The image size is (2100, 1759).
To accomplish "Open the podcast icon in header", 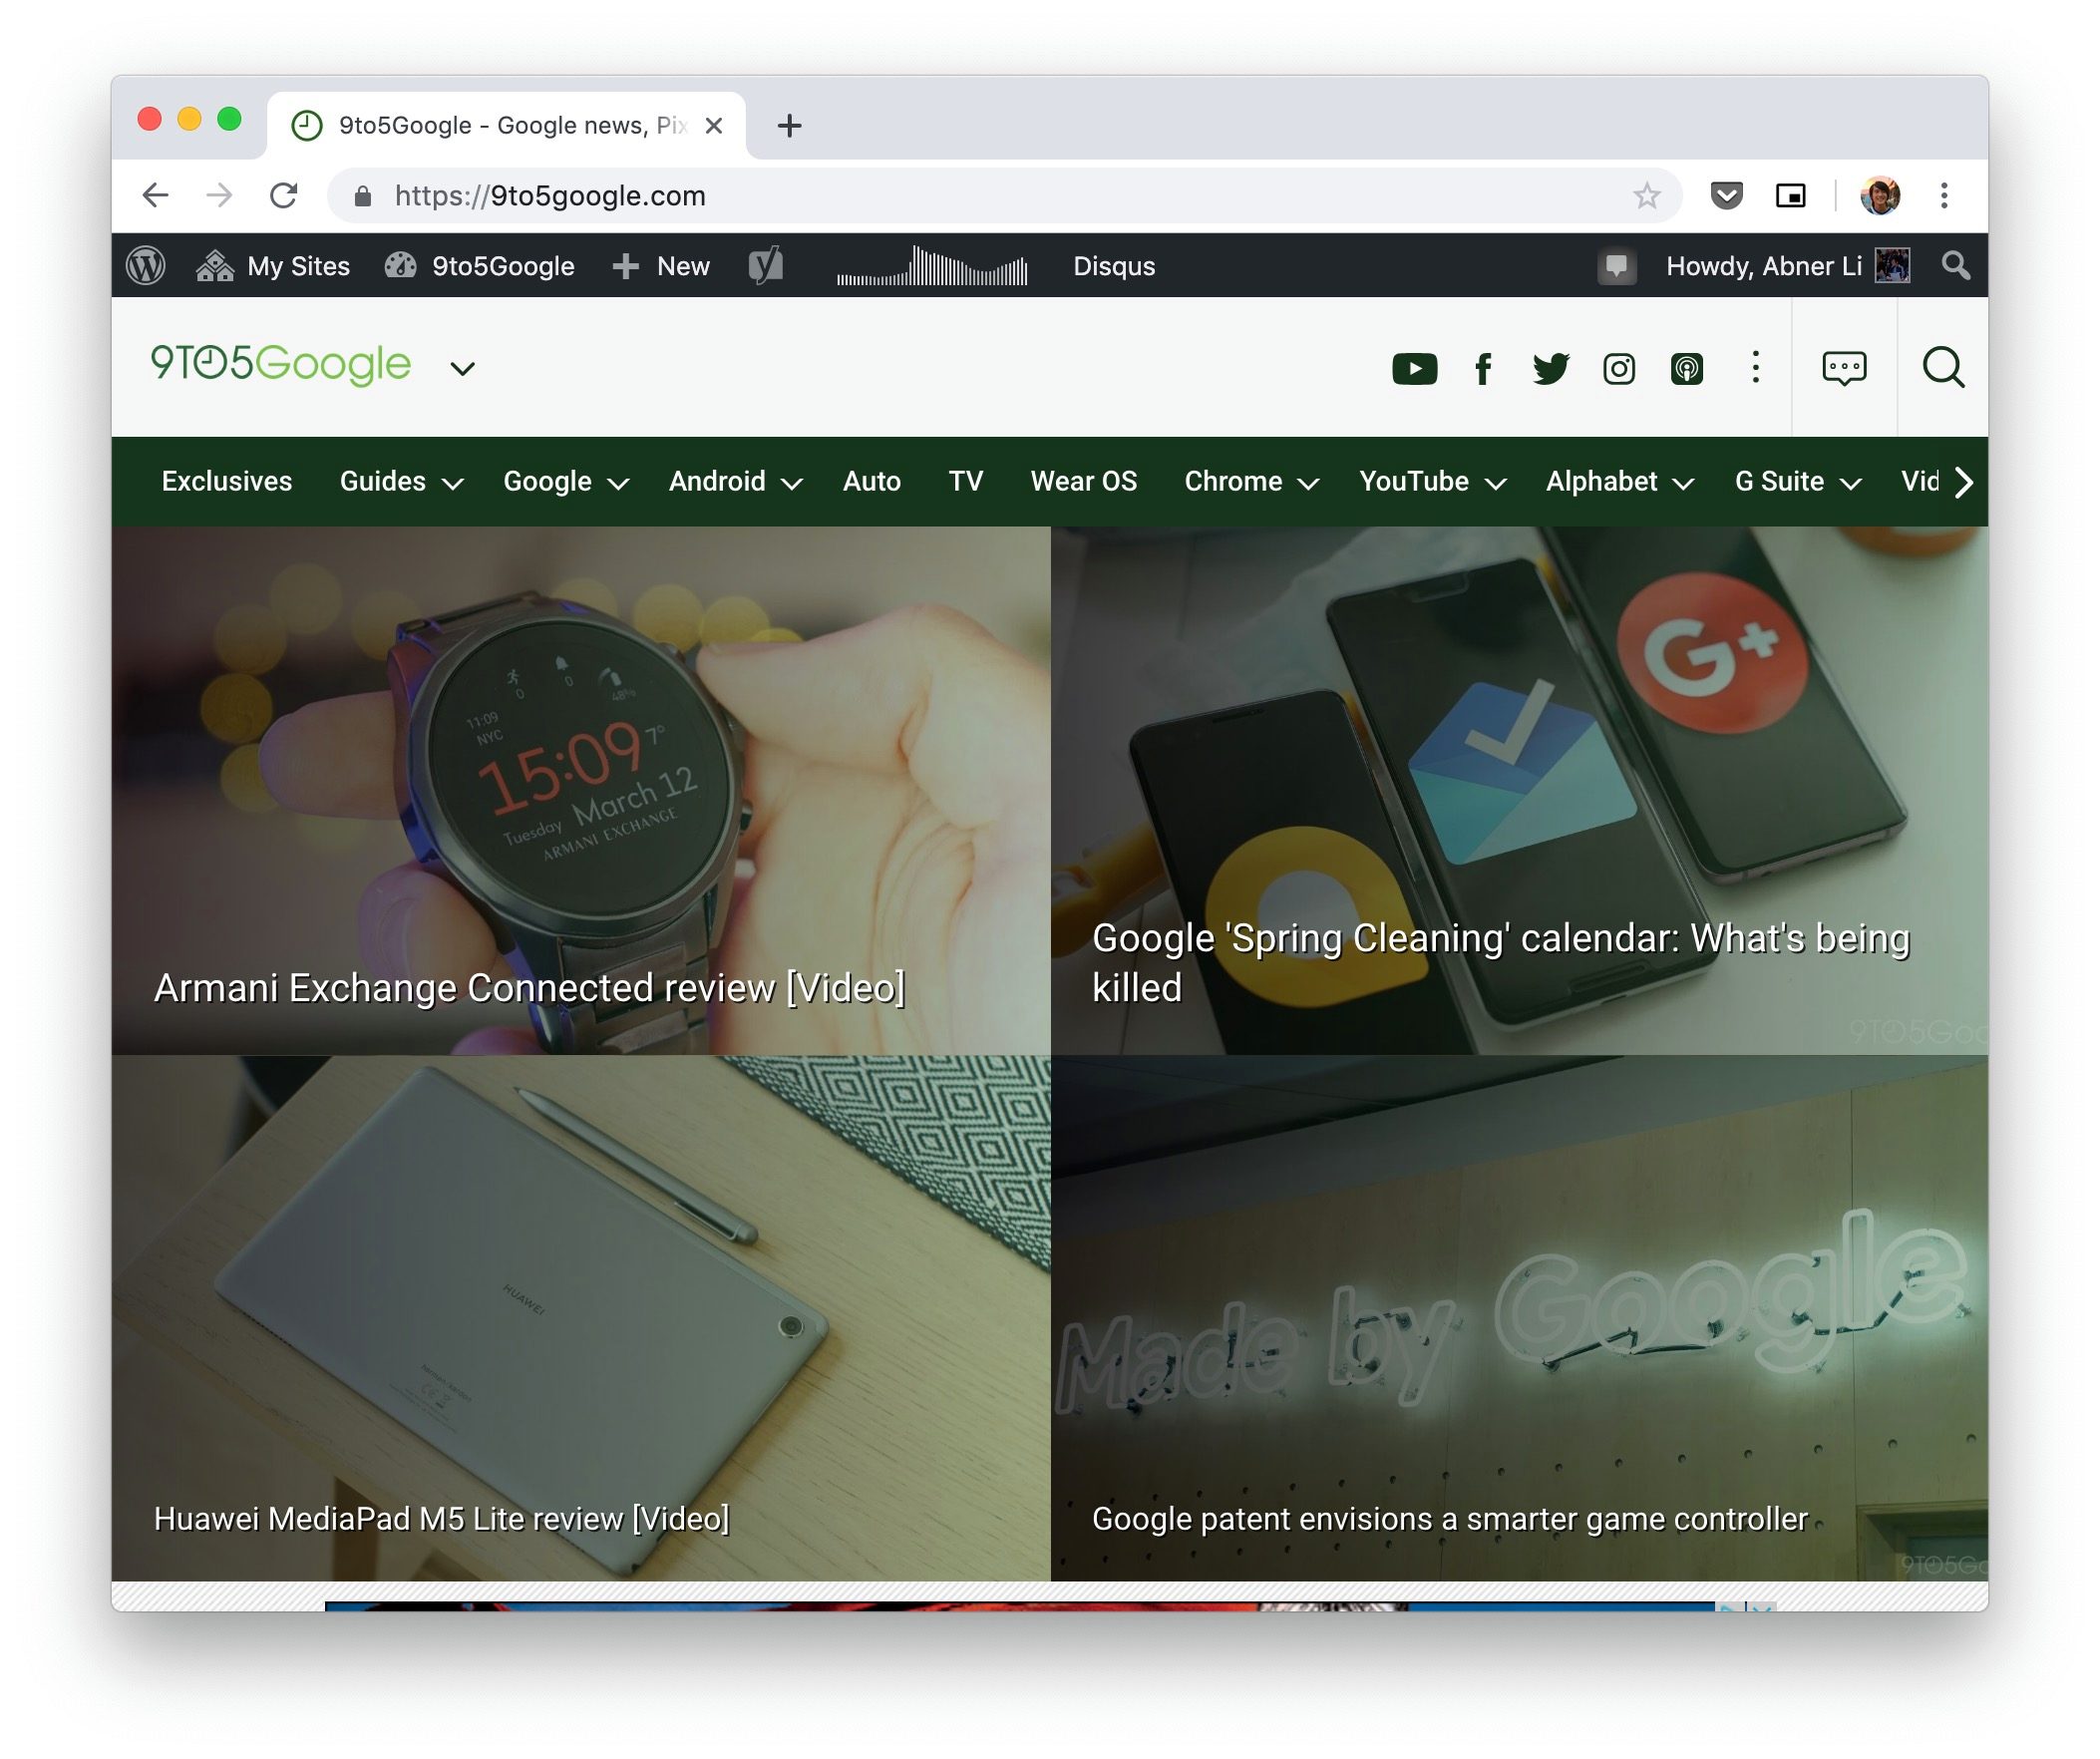I will click(x=1686, y=369).
